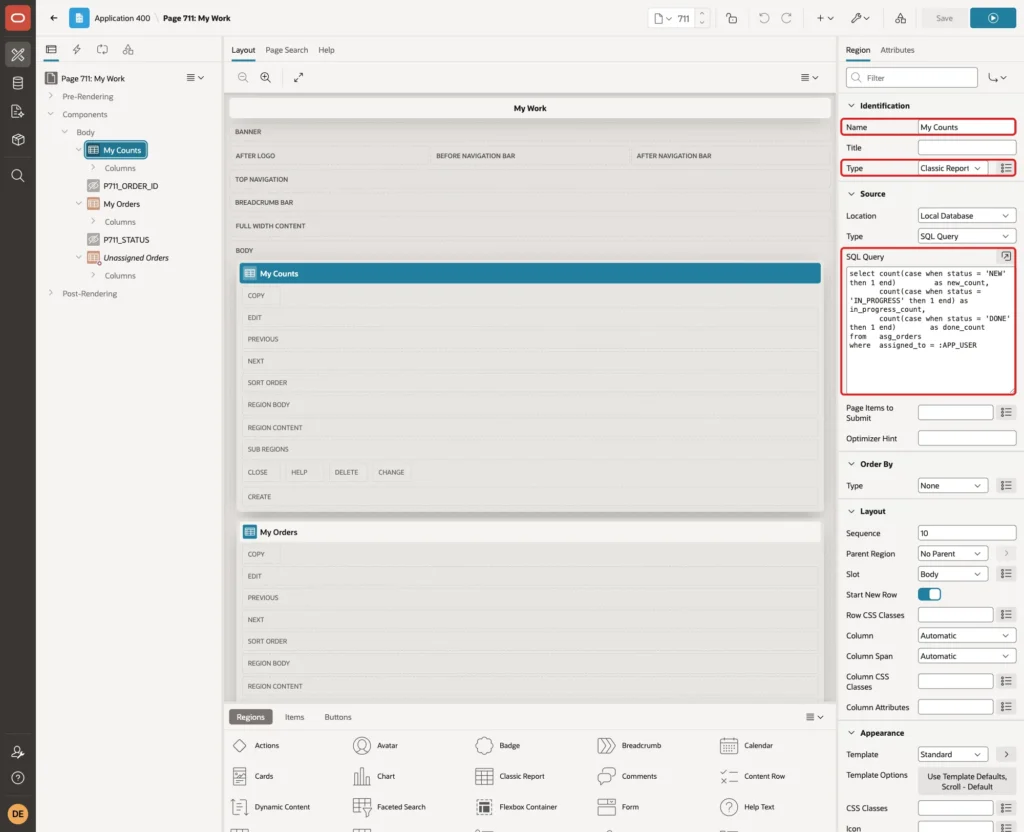Open the Parent Region dropdown
This screenshot has width=1024, height=832.
point(952,554)
